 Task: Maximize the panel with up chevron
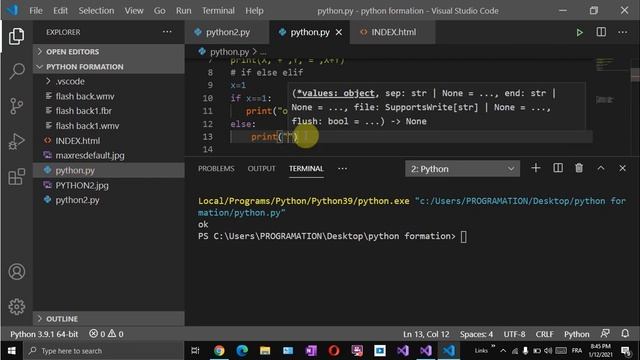[601, 168]
